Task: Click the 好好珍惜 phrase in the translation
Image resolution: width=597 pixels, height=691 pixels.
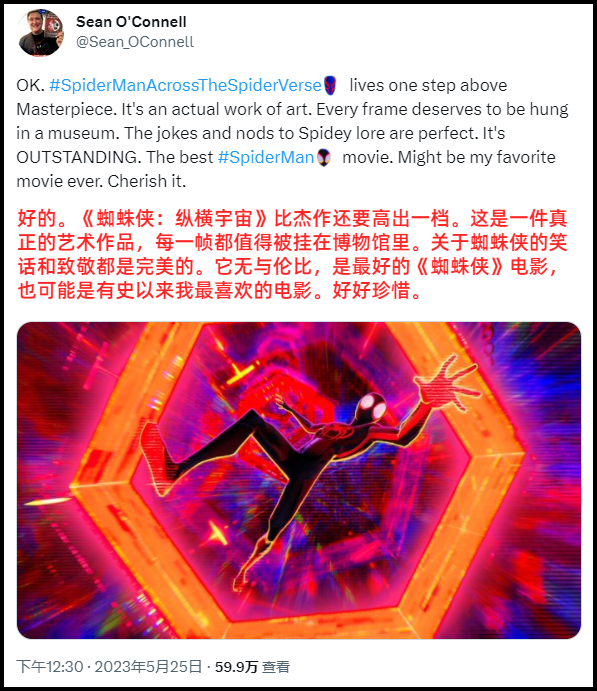Action: pos(371,290)
